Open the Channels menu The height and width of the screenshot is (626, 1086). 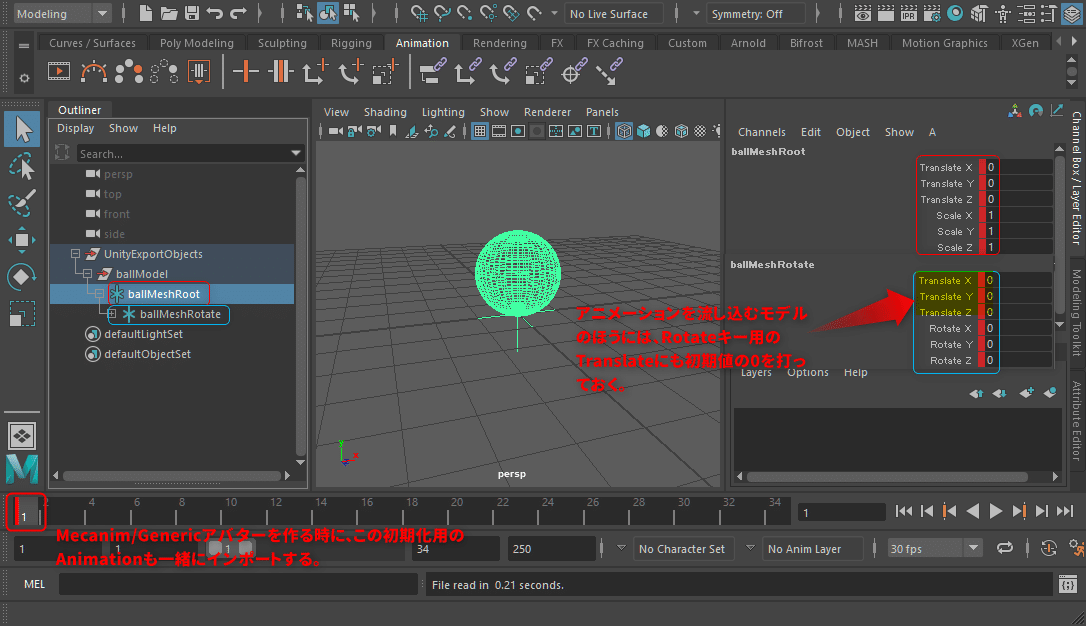(x=761, y=132)
